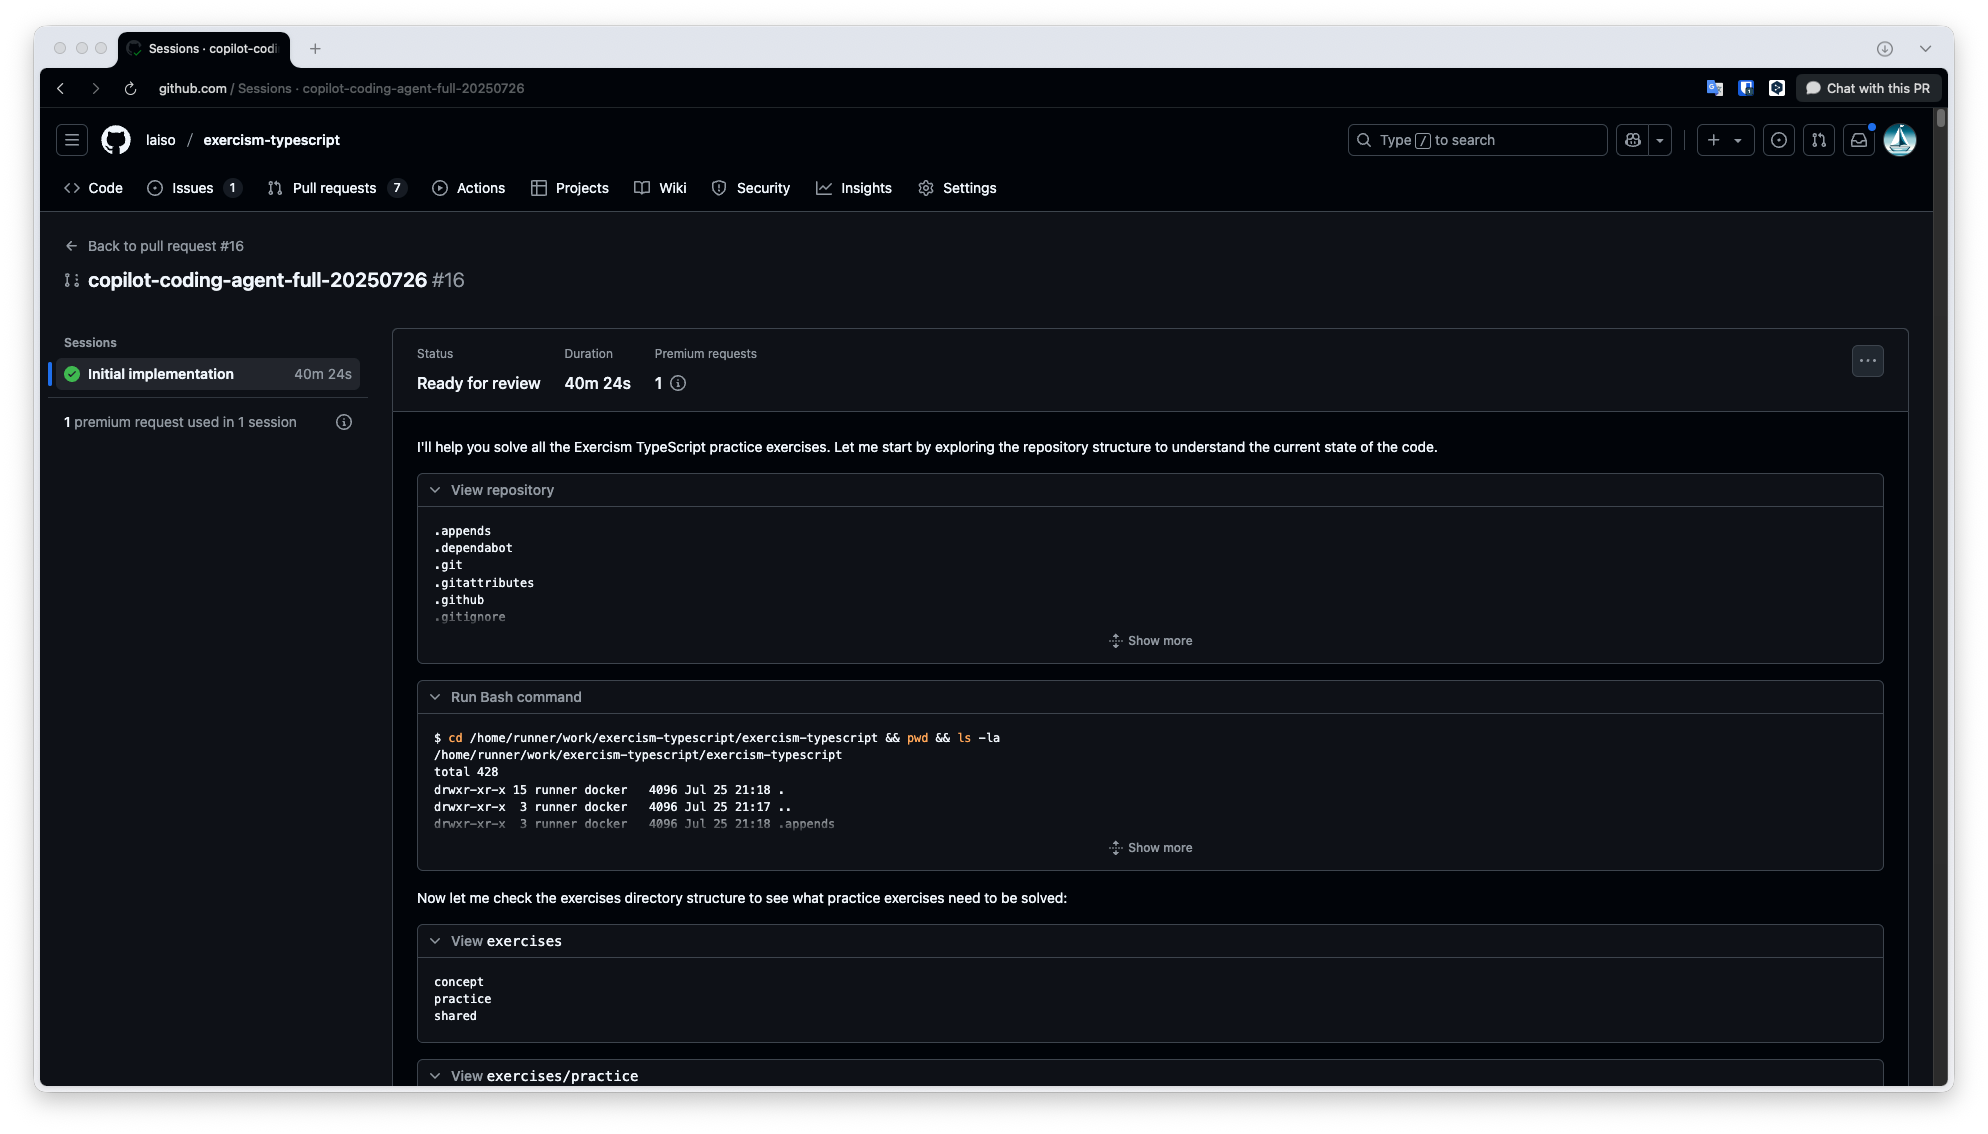Go back to pull request #16
Image resolution: width=1988 pixels, height=1134 pixels.
(154, 246)
